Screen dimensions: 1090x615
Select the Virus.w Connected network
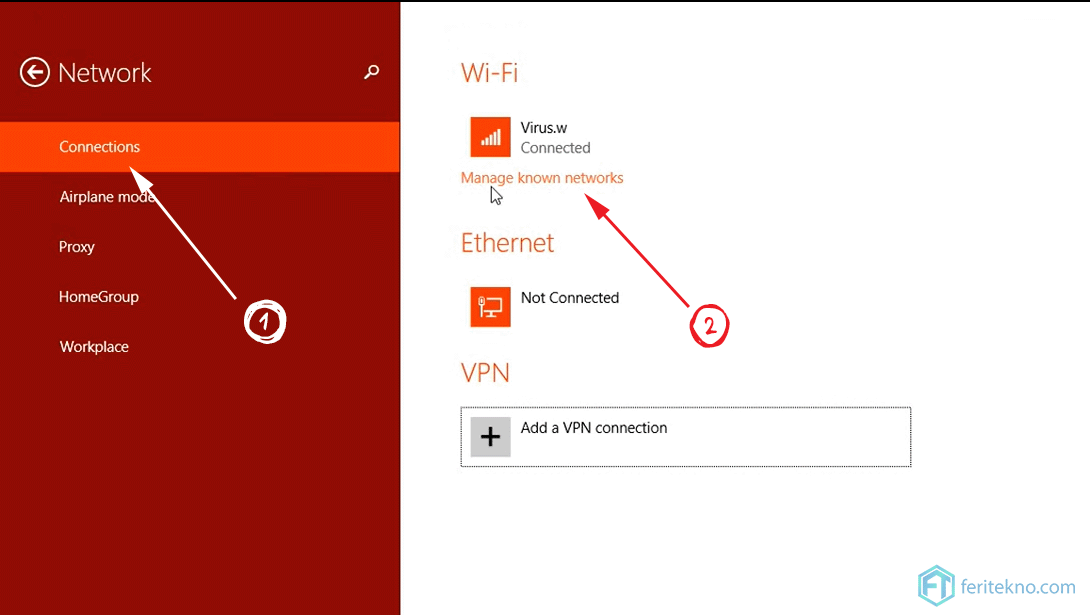point(530,137)
